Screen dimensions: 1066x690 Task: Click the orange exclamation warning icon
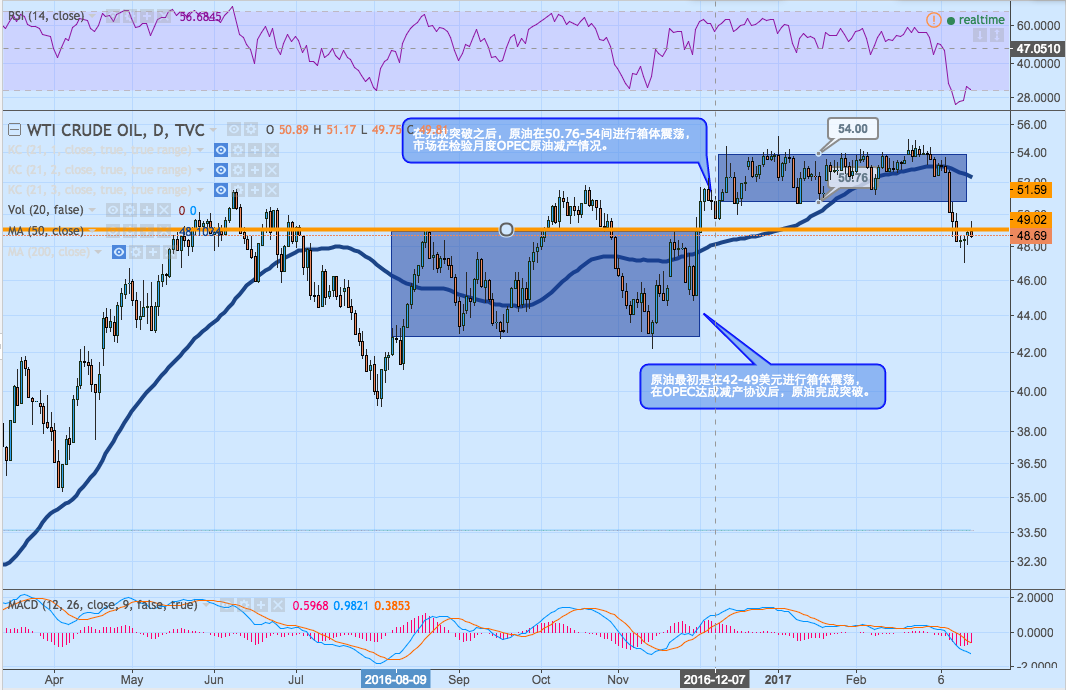point(933,19)
